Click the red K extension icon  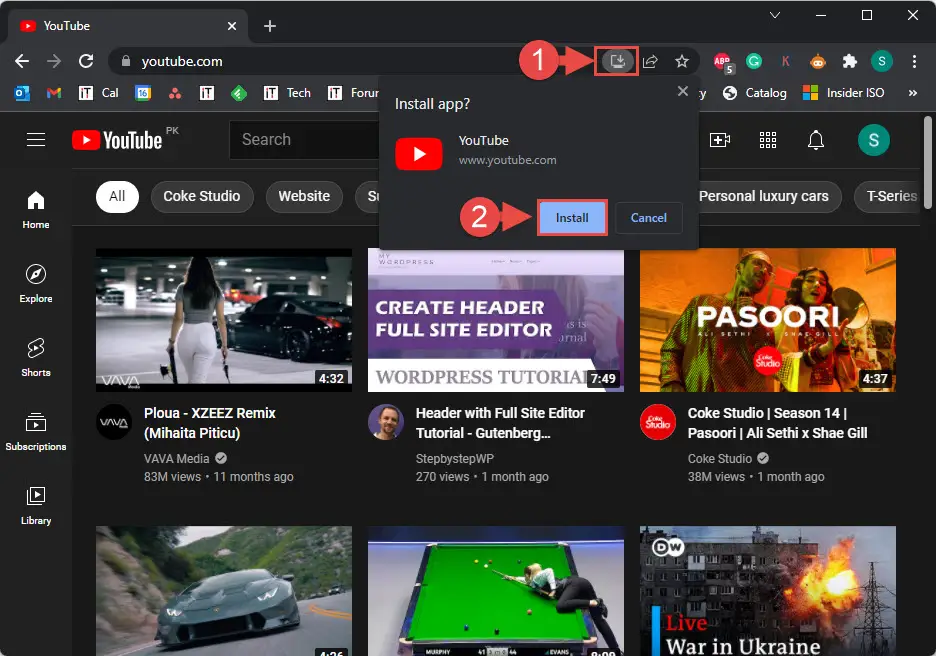(x=786, y=61)
